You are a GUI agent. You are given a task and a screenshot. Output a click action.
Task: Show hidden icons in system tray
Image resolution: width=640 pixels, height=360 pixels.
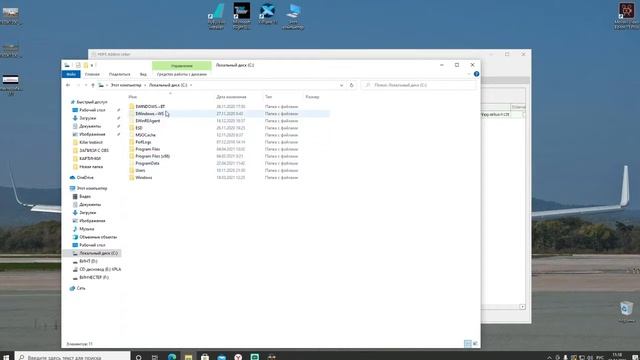click(549, 358)
